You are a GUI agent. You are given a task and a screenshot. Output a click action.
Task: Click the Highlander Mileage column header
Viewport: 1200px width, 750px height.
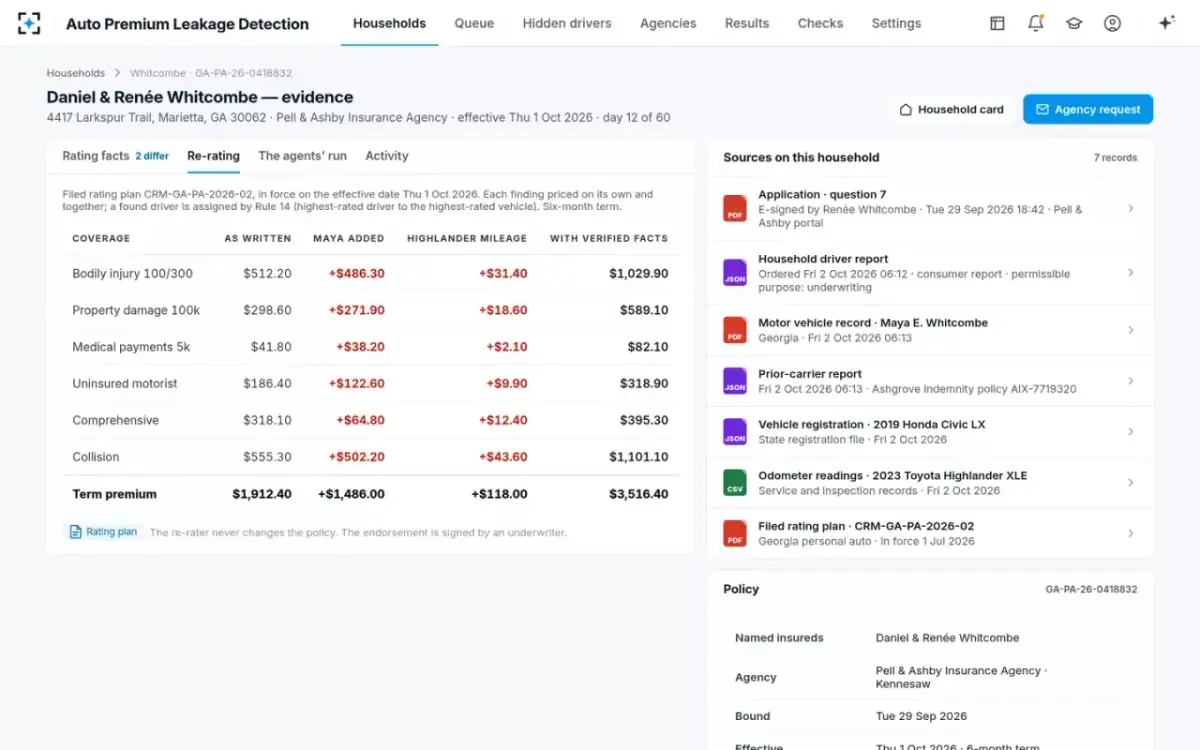467,238
